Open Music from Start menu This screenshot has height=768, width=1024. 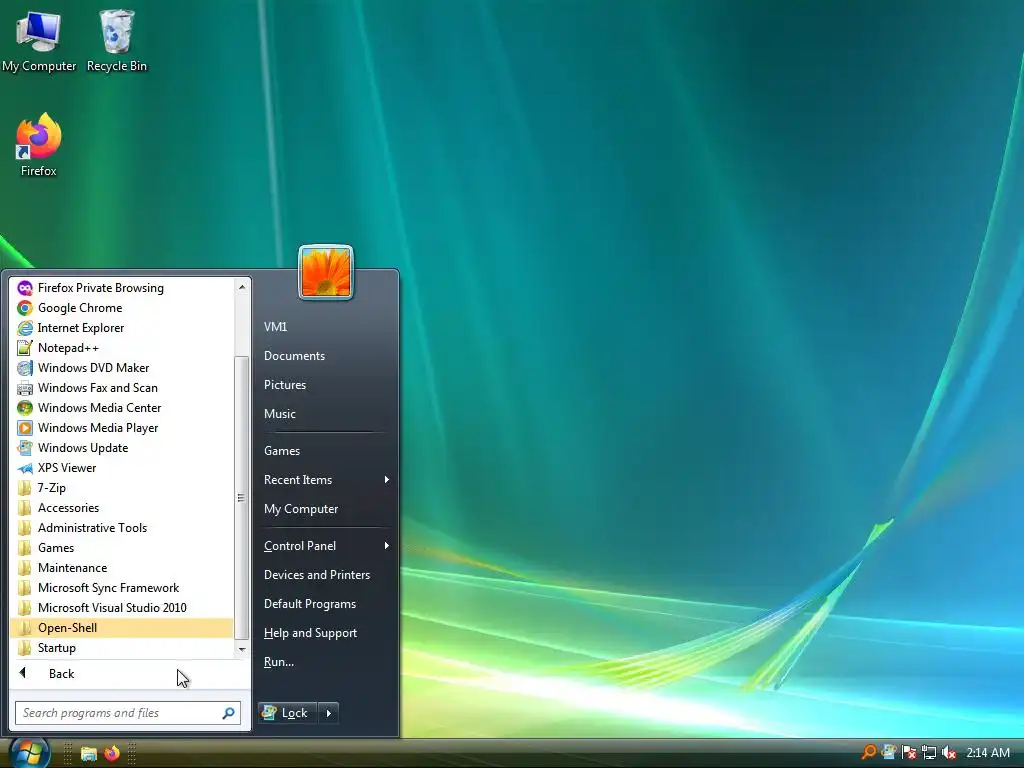[326, 414]
